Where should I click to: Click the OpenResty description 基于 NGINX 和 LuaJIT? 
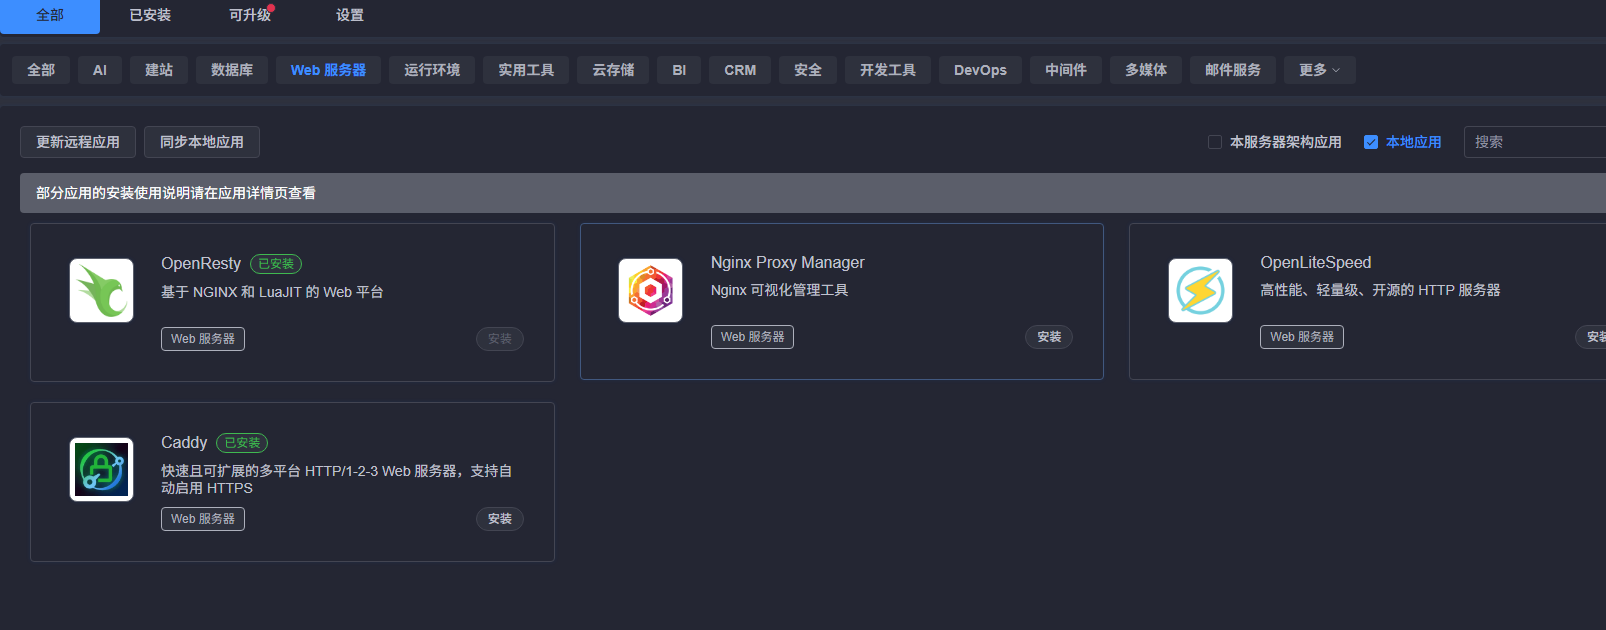272,292
